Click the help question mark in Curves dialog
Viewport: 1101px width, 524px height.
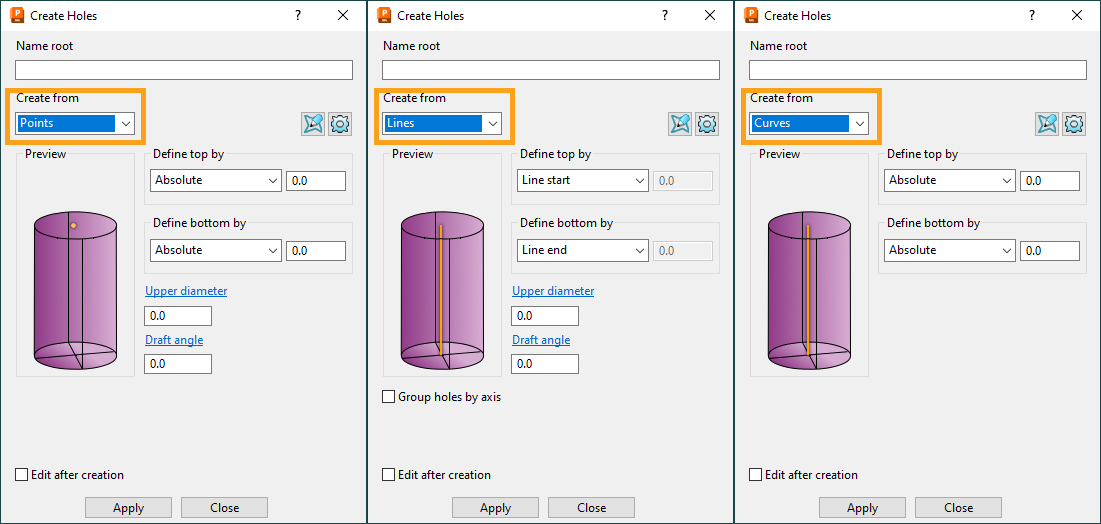[x=1032, y=15]
